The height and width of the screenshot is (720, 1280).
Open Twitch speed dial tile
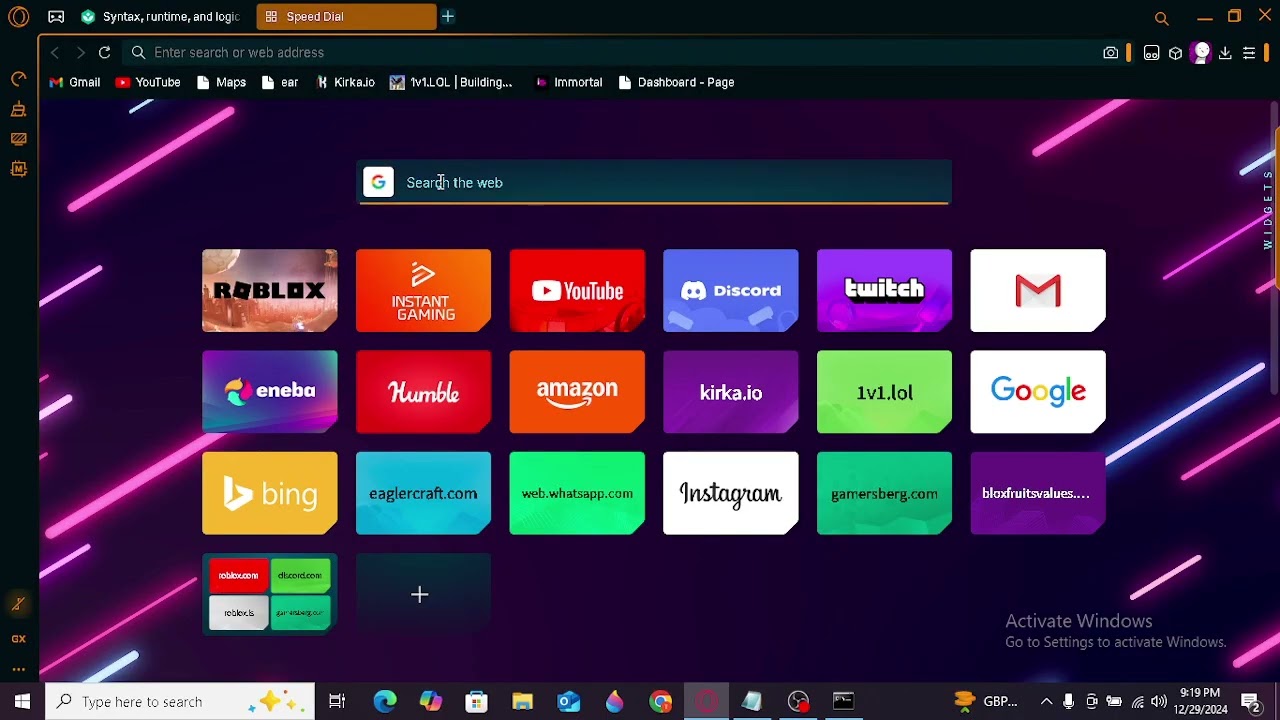884,290
